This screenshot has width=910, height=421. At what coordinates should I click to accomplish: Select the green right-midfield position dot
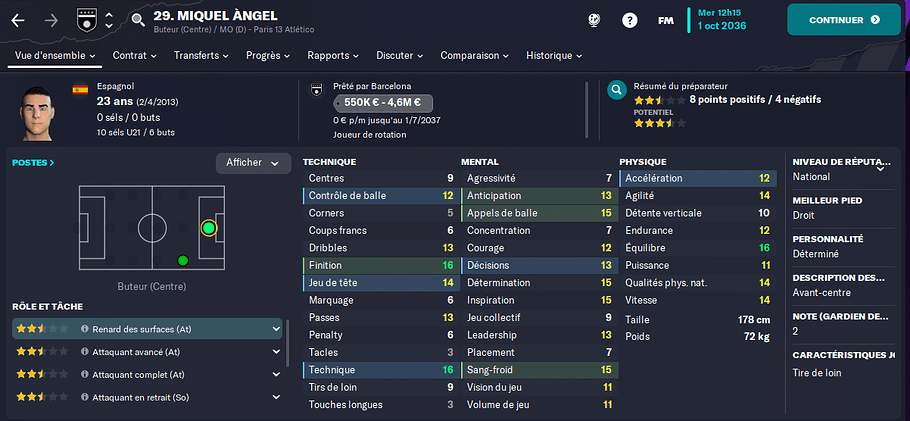[x=183, y=261]
